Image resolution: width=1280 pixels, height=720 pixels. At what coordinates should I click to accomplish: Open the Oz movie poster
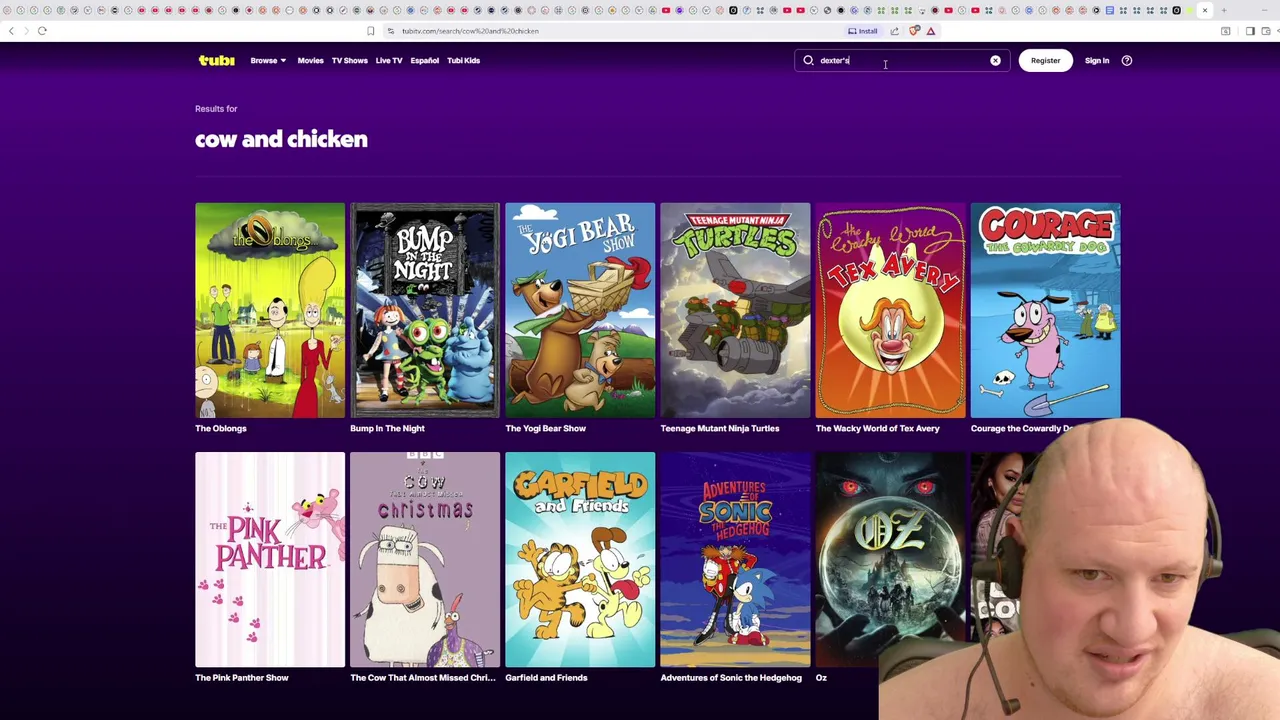[x=890, y=559]
